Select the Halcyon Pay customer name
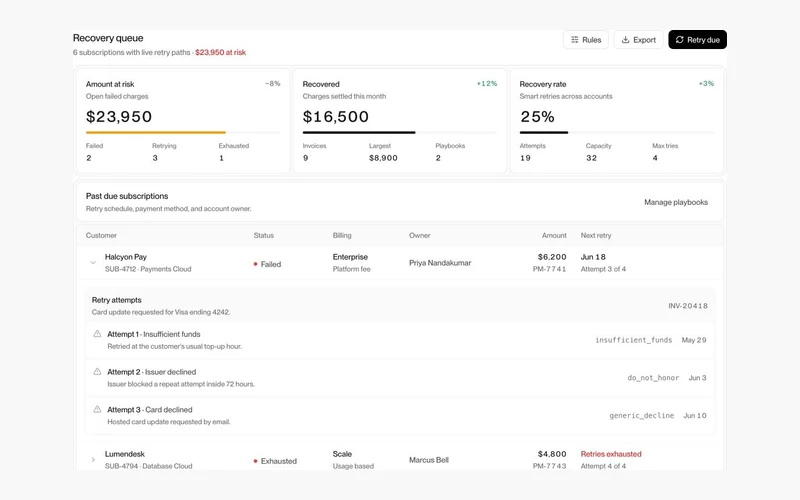 point(126,257)
